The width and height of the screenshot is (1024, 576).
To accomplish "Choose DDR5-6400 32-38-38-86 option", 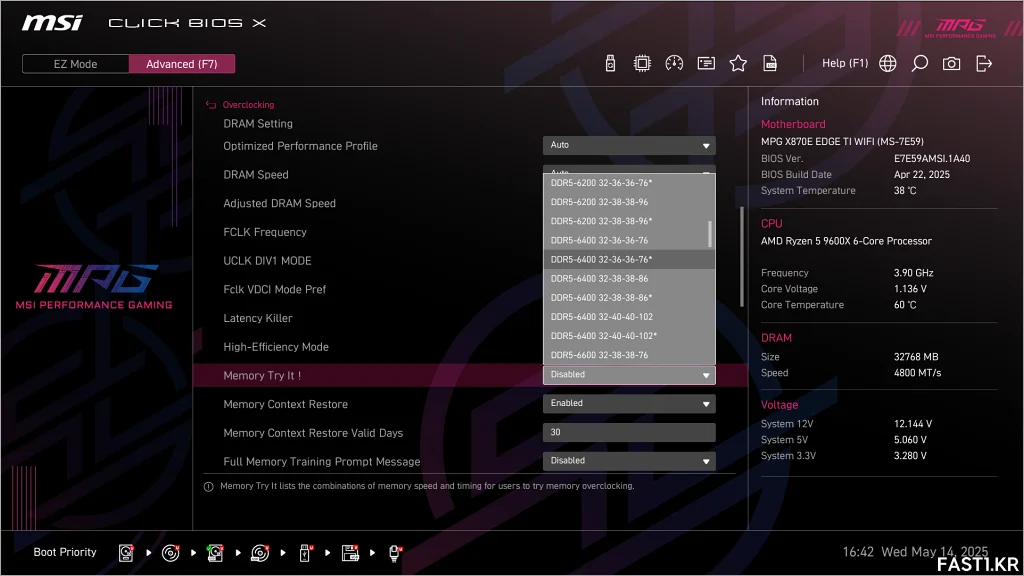I will pyautogui.click(x=629, y=278).
